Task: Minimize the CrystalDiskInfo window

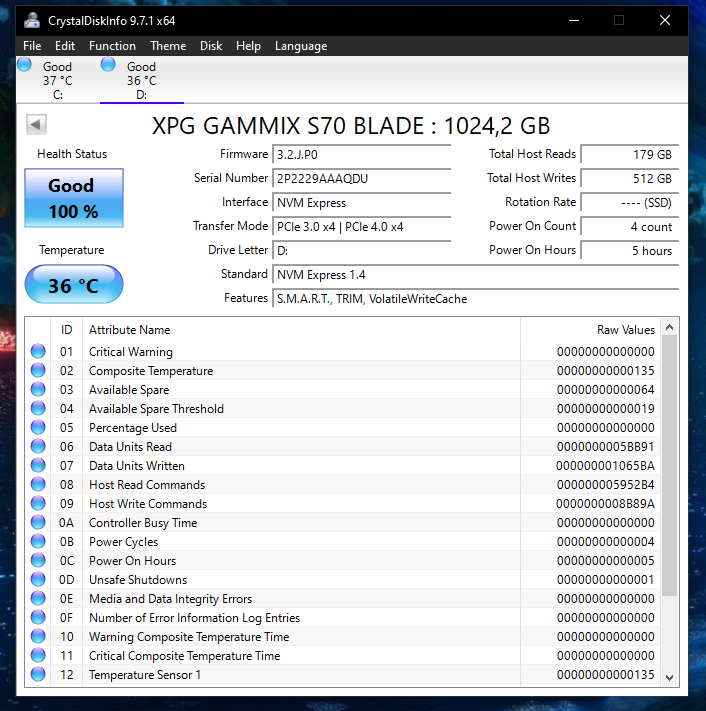Action: click(x=574, y=20)
